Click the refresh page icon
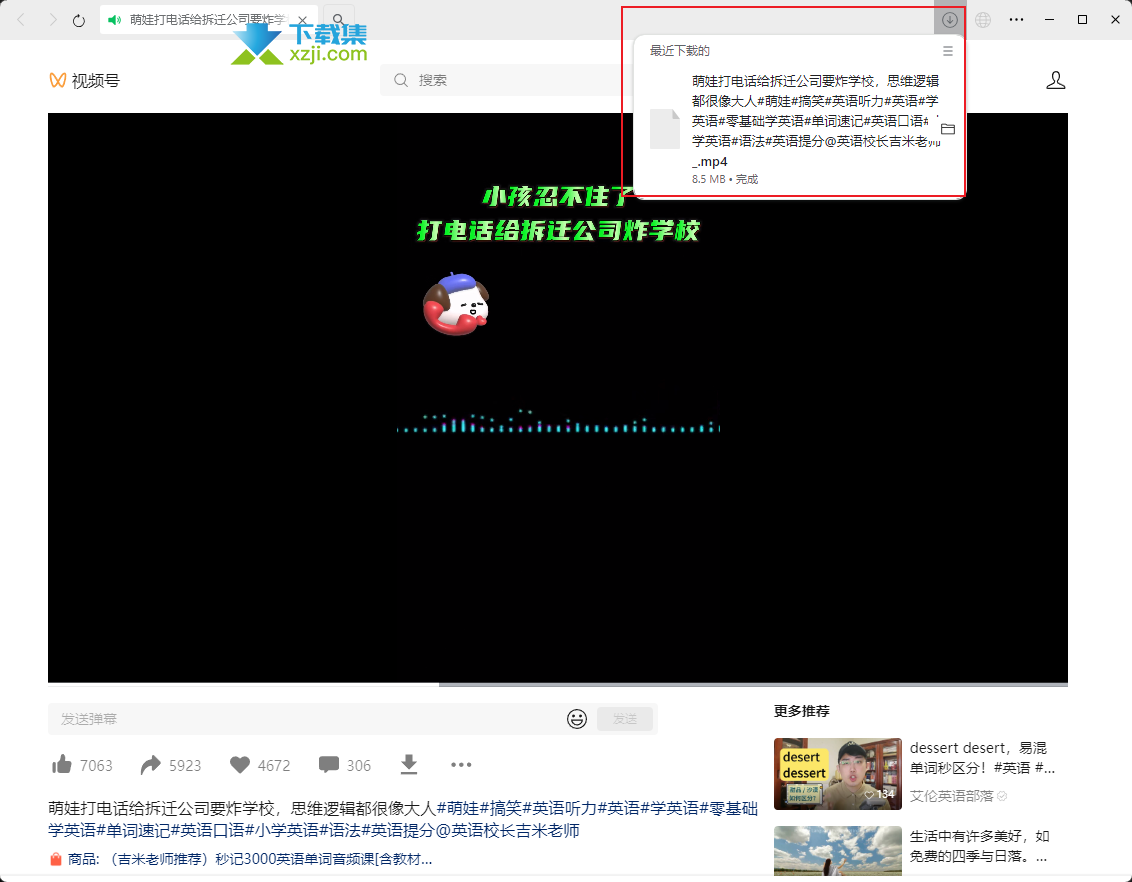This screenshot has width=1132, height=882. [x=79, y=20]
